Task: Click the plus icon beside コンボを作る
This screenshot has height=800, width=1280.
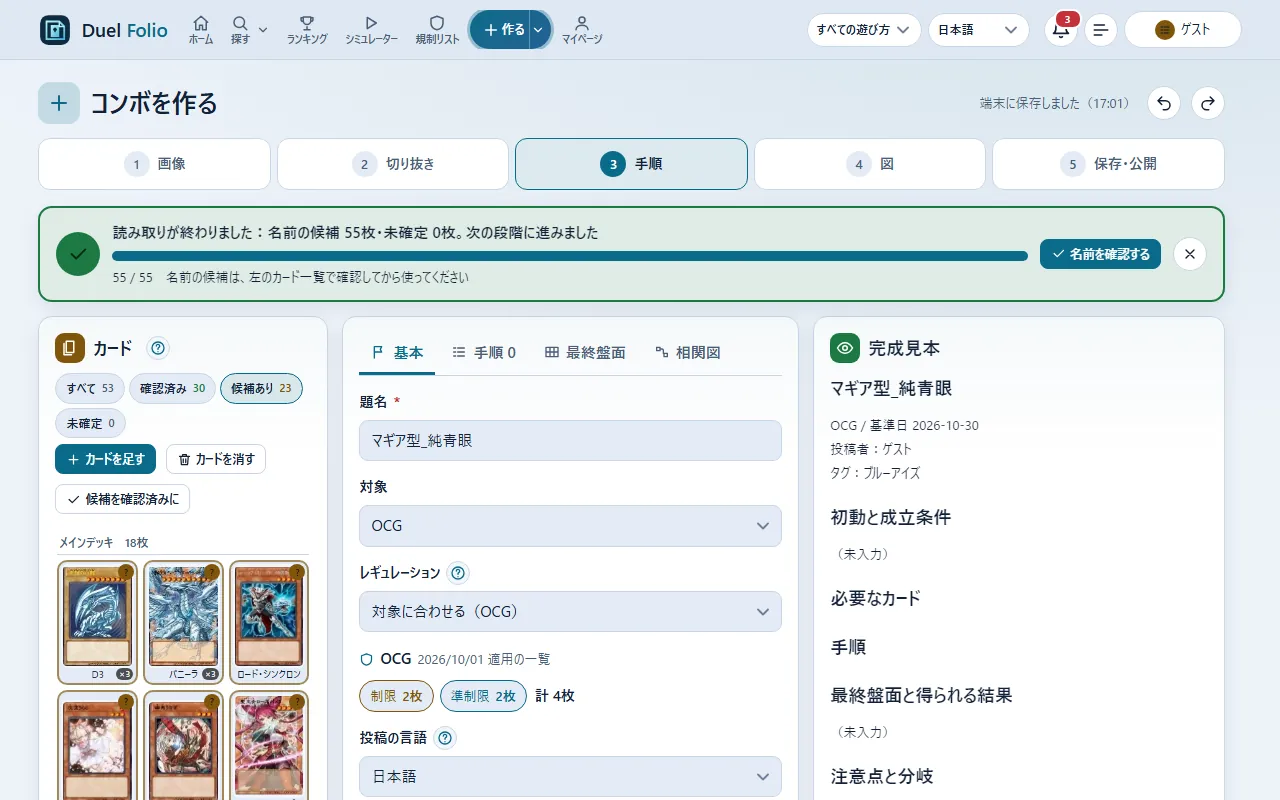Action: tap(59, 103)
